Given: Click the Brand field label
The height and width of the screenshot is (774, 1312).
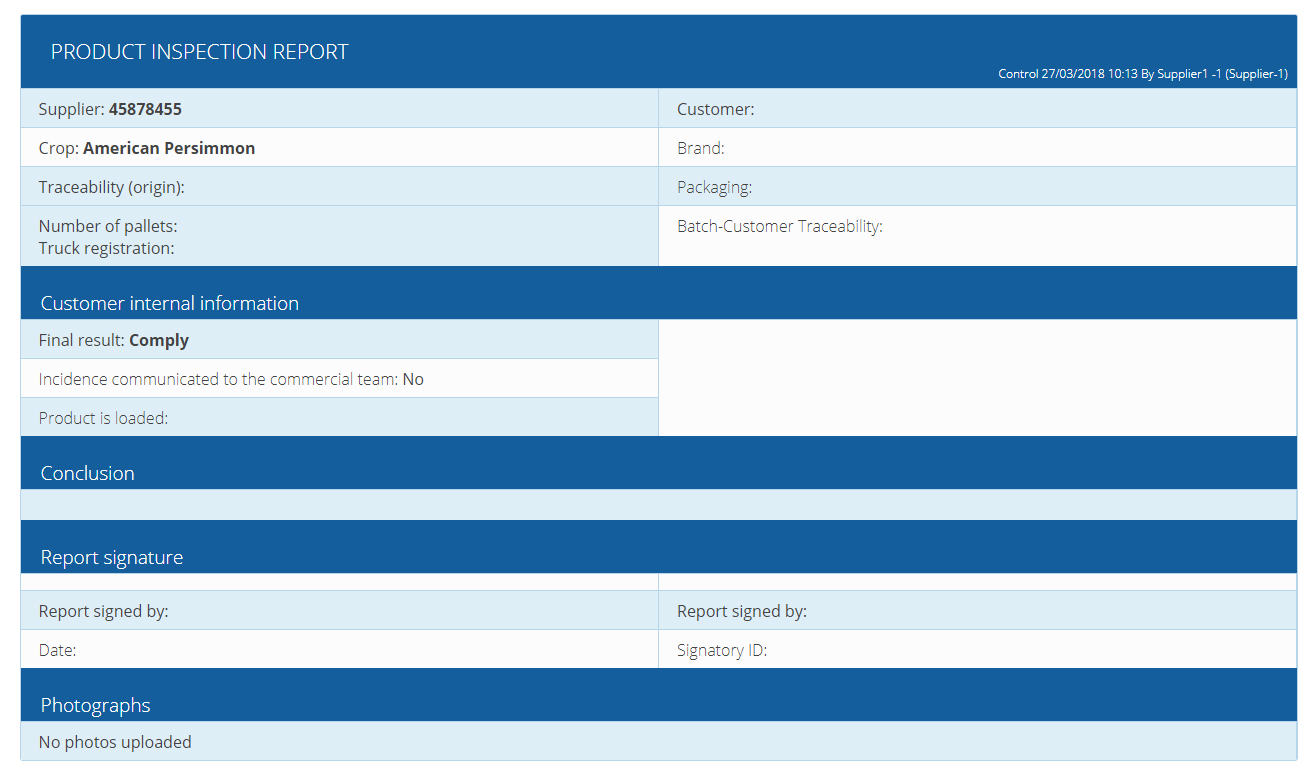Looking at the screenshot, I should tap(700, 148).
